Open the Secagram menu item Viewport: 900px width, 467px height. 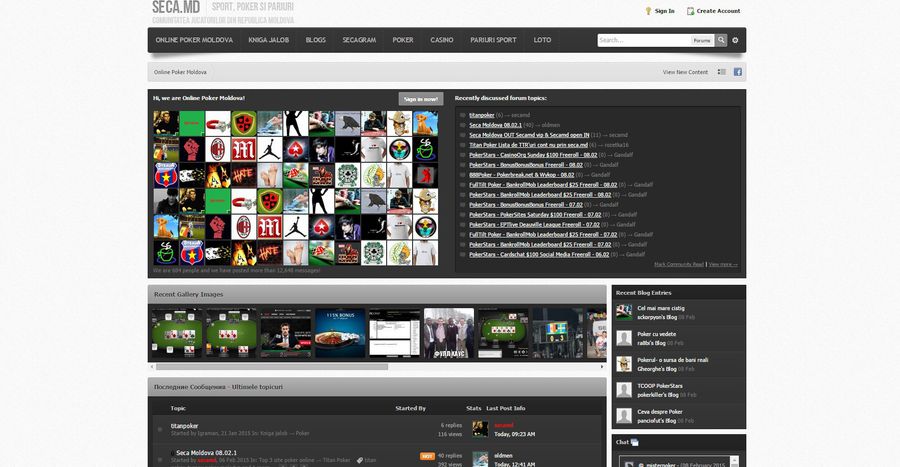click(x=359, y=40)
